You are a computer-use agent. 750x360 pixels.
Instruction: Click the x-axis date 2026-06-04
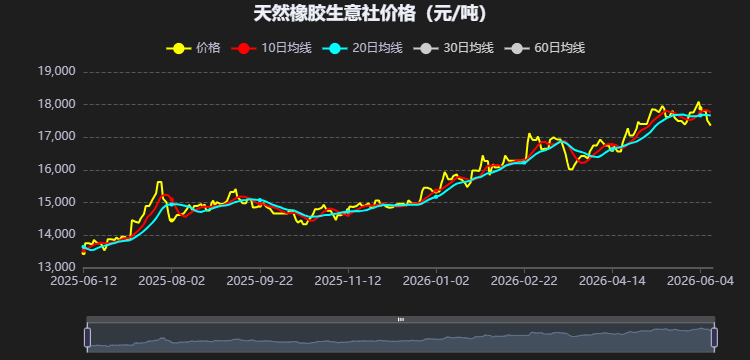coord(700,280)
